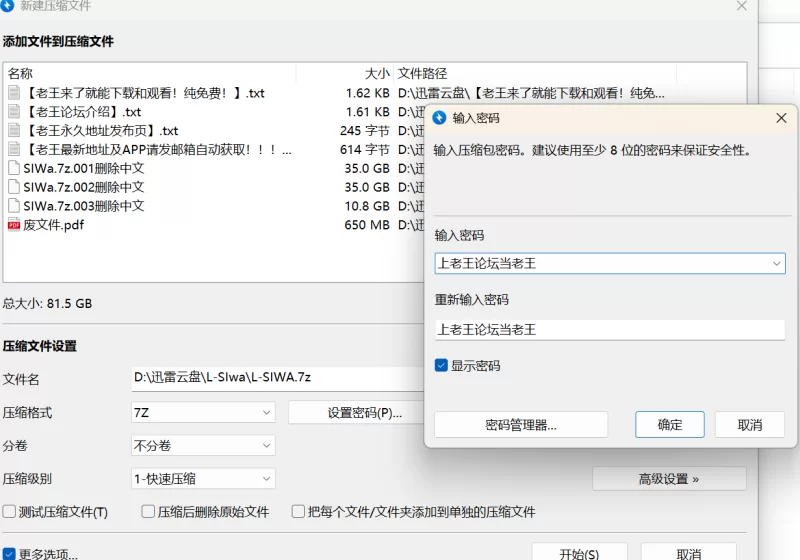Close the 输入密码 dialog with X
This screenshot has height=560, width=800.
click(x=781, y=118)
